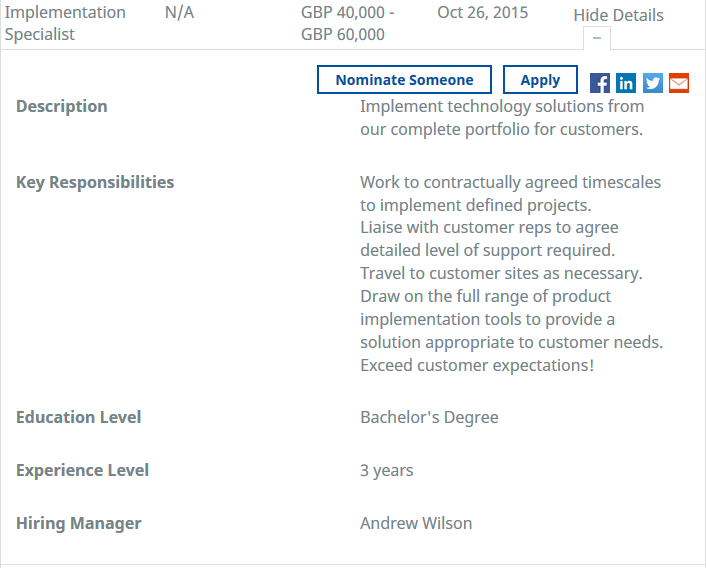
Task: Share the job on Twitter
Action: [653, 83]
